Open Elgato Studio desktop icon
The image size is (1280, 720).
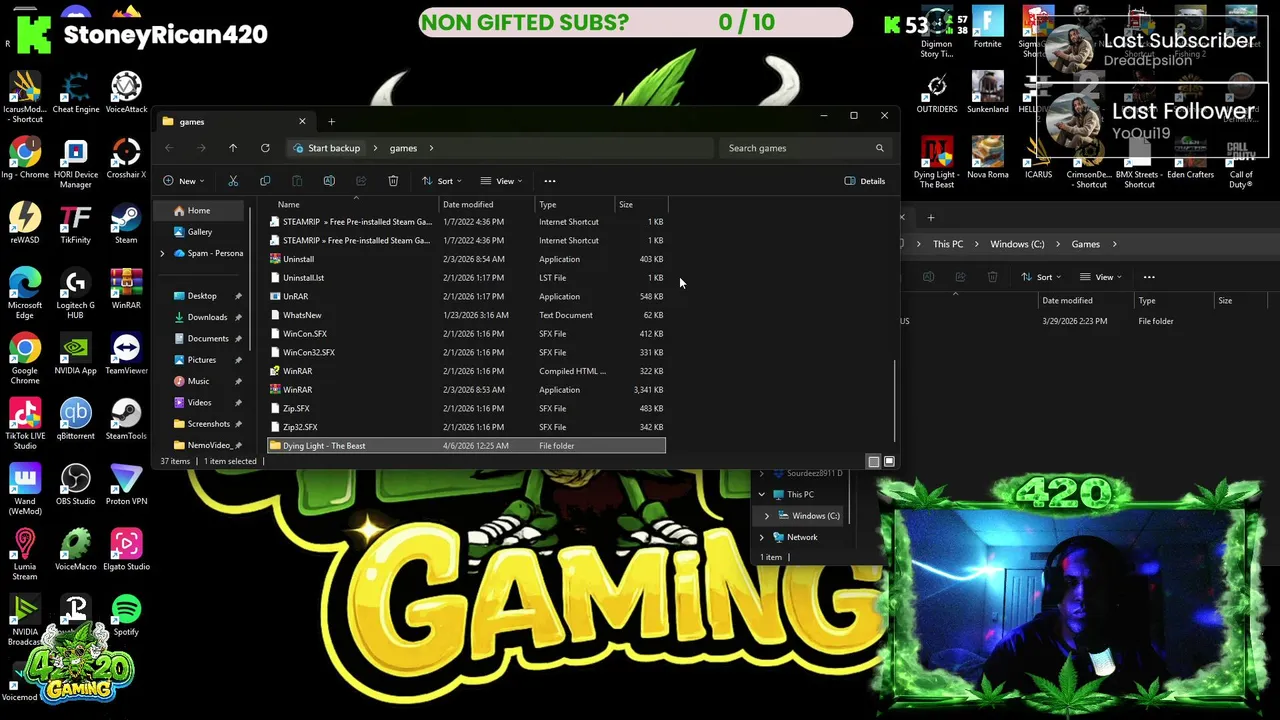click(x=126, y=549)
